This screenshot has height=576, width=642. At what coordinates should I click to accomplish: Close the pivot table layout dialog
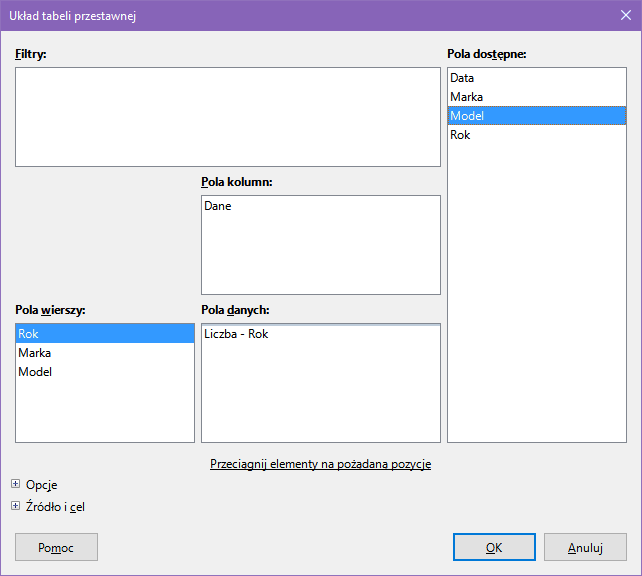pos(624,16)
